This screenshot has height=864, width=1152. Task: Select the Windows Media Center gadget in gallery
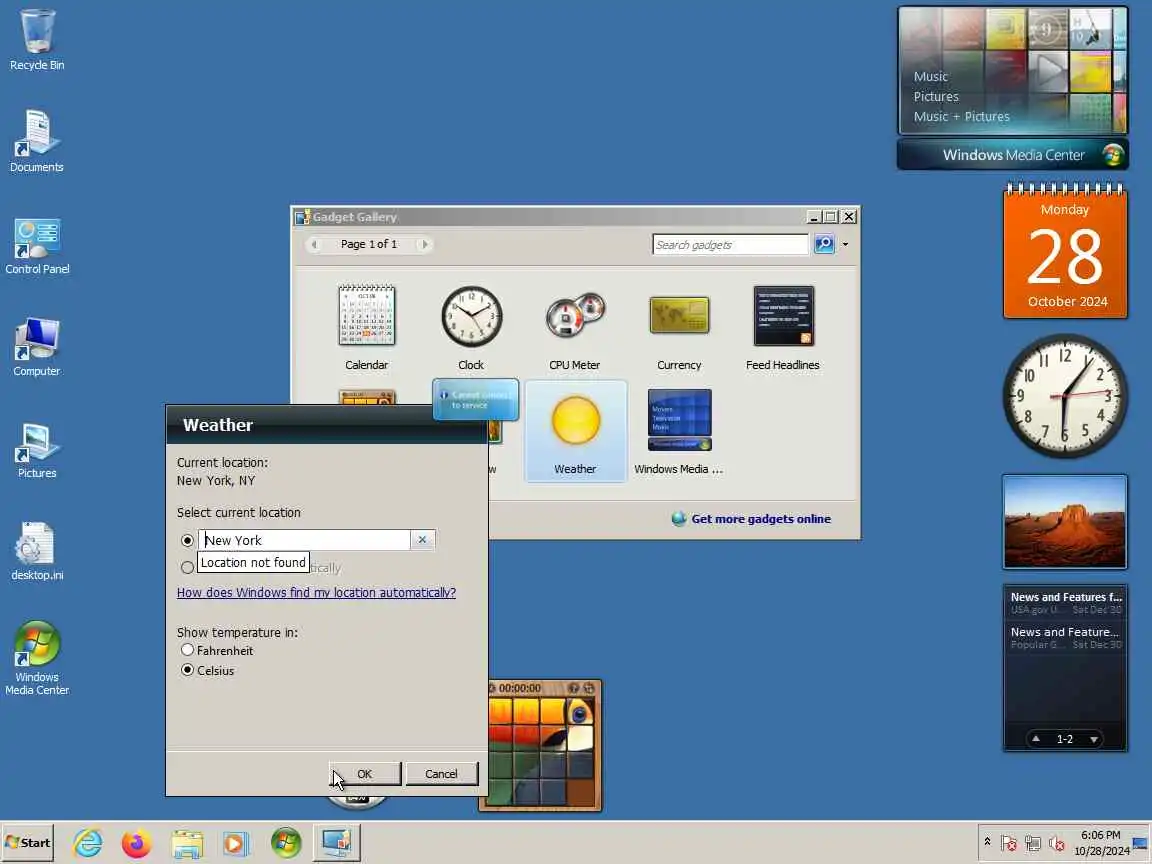[x=679, y=432]
